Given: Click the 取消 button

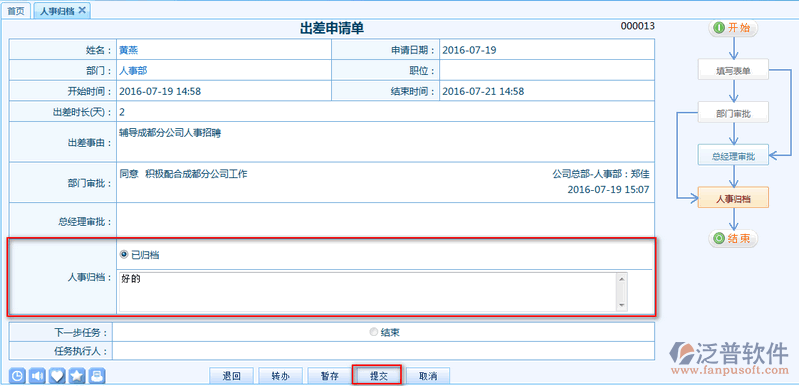Looking at the screenshot, I should coord(428,376).
